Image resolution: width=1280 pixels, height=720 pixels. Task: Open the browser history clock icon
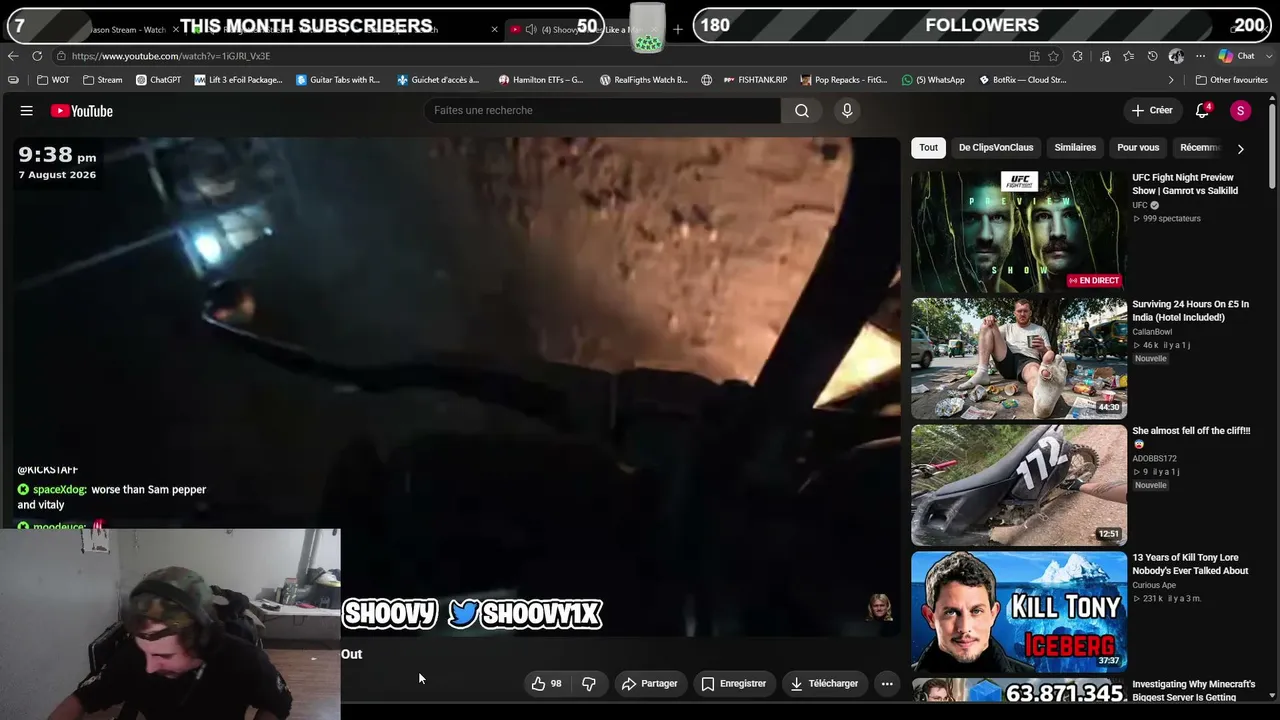(x=1153, y=56)
